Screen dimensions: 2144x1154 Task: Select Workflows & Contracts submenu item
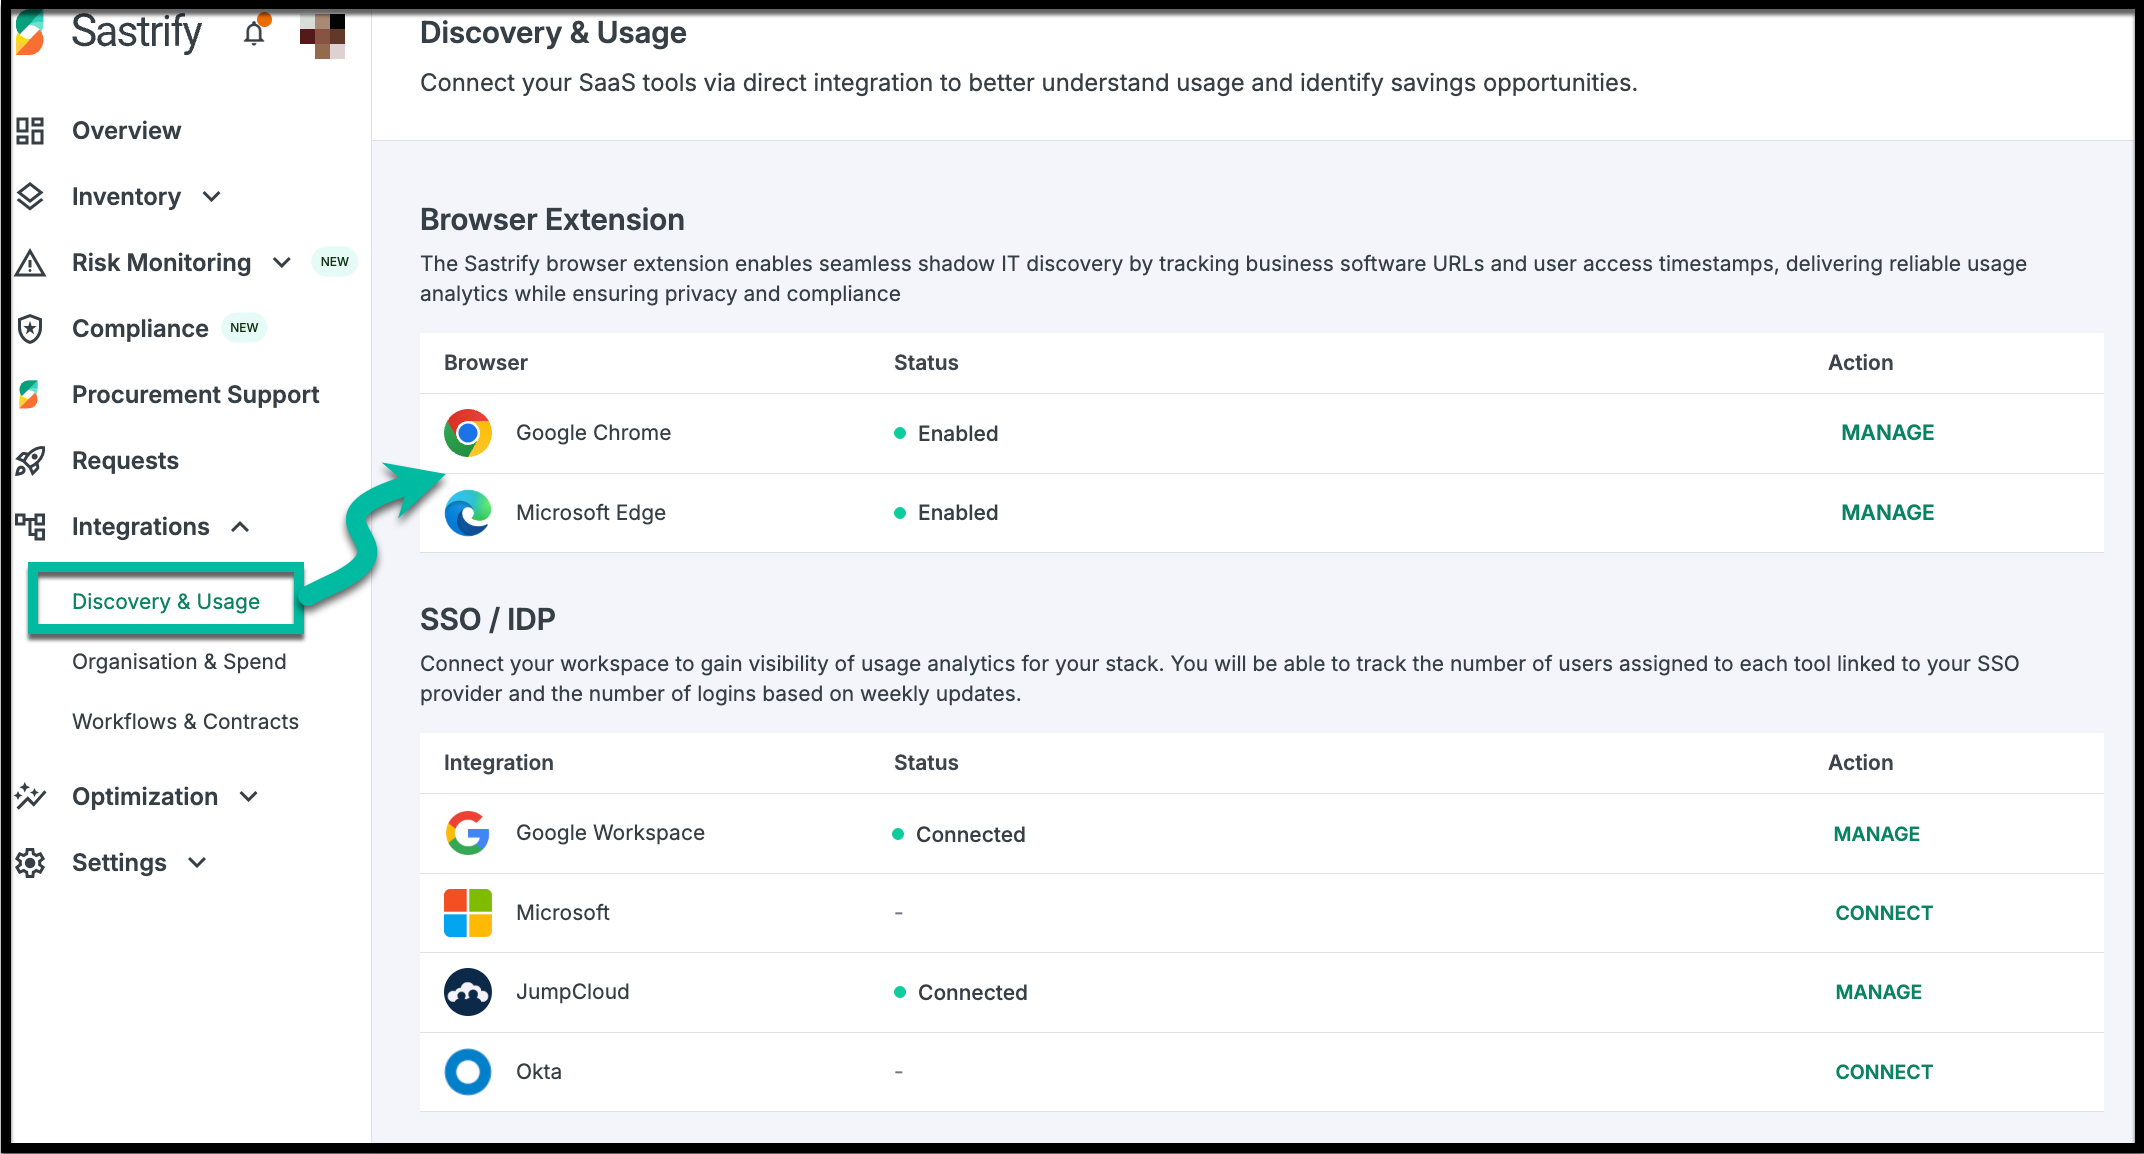tap(185, 721)
